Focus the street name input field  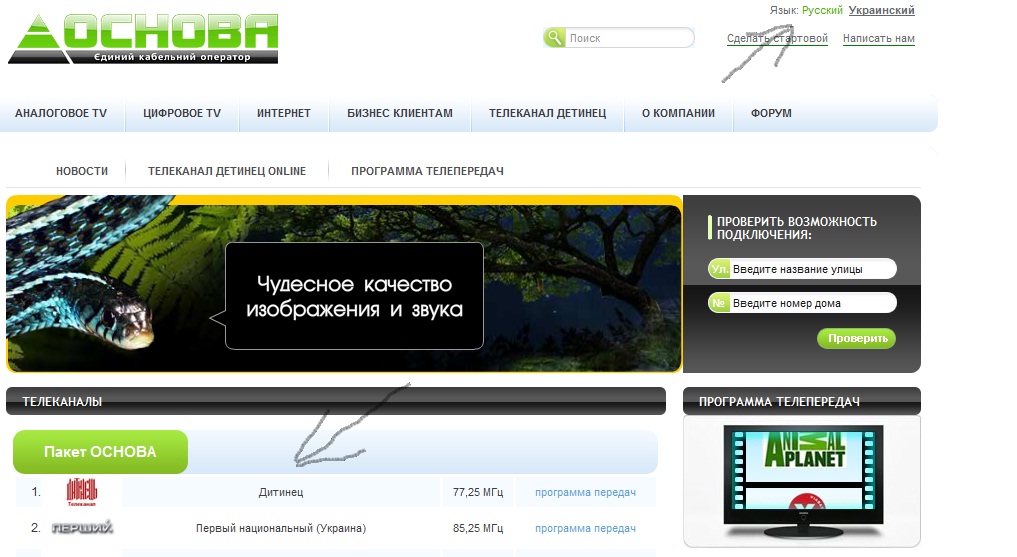811,269
